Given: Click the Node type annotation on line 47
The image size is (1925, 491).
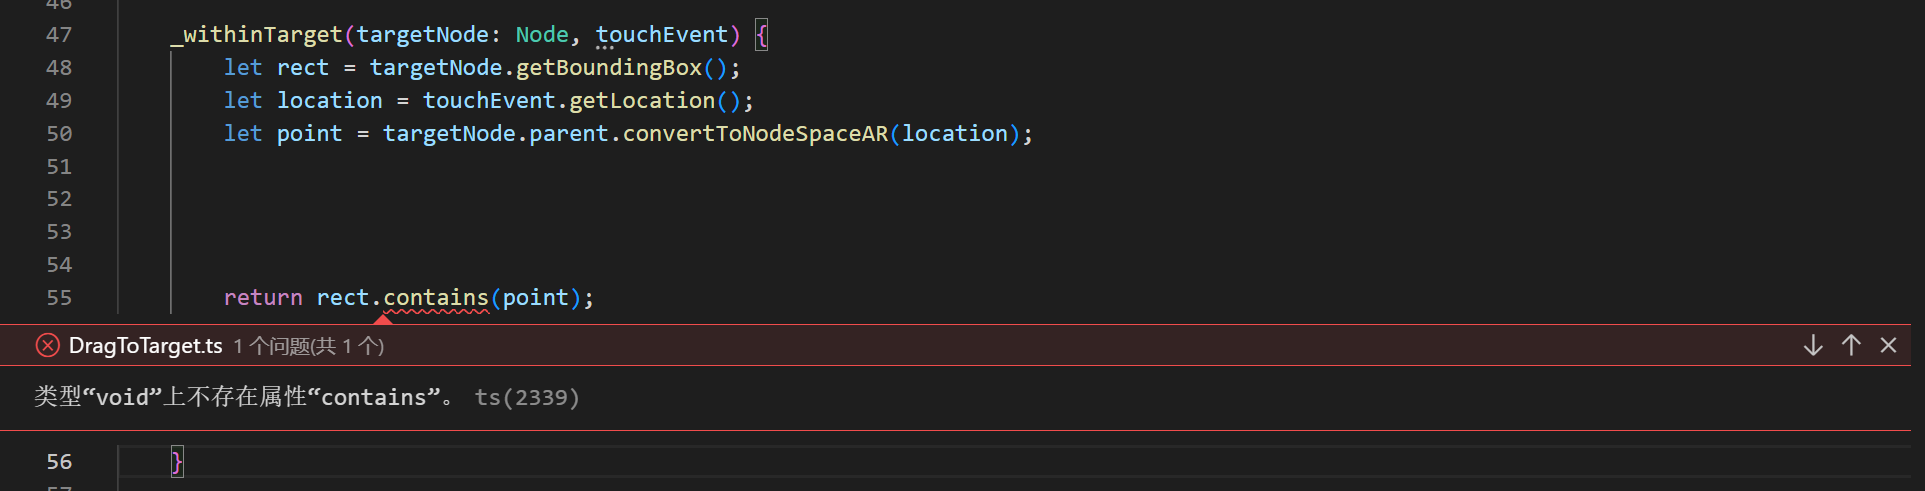Looking at the screenshot, I should [542, 35].
